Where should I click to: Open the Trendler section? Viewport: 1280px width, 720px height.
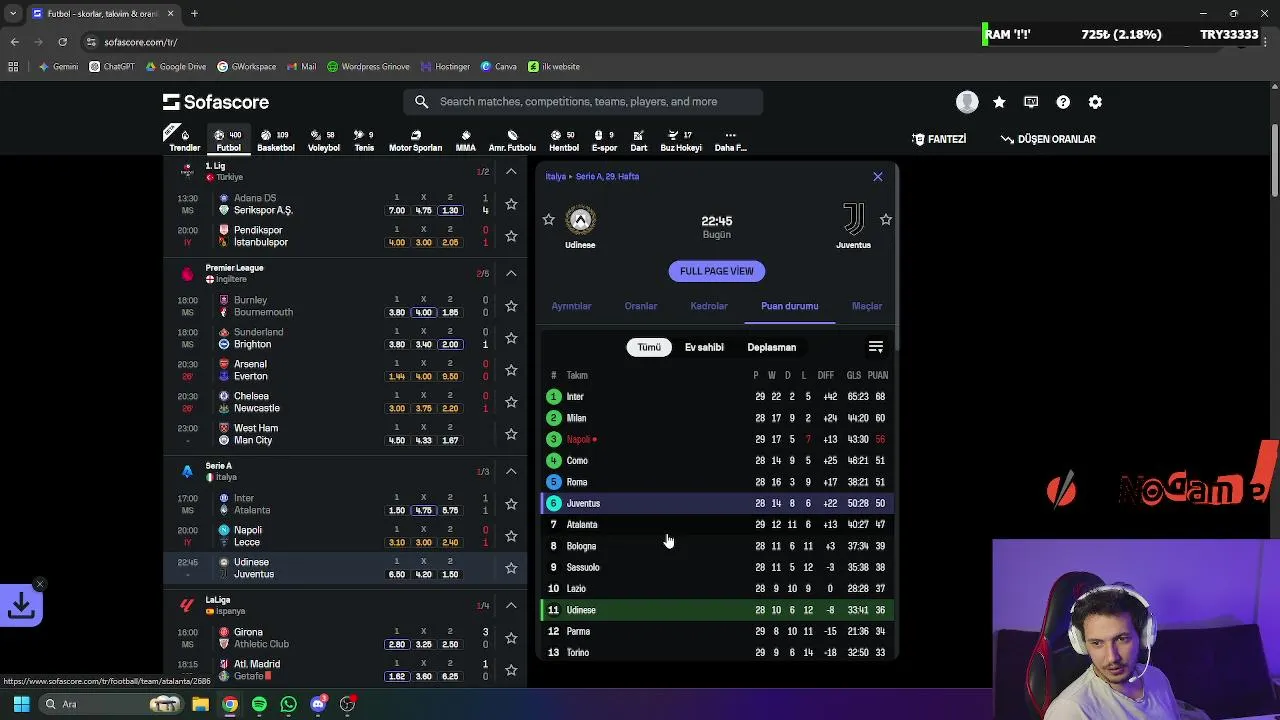pos(184,141)
